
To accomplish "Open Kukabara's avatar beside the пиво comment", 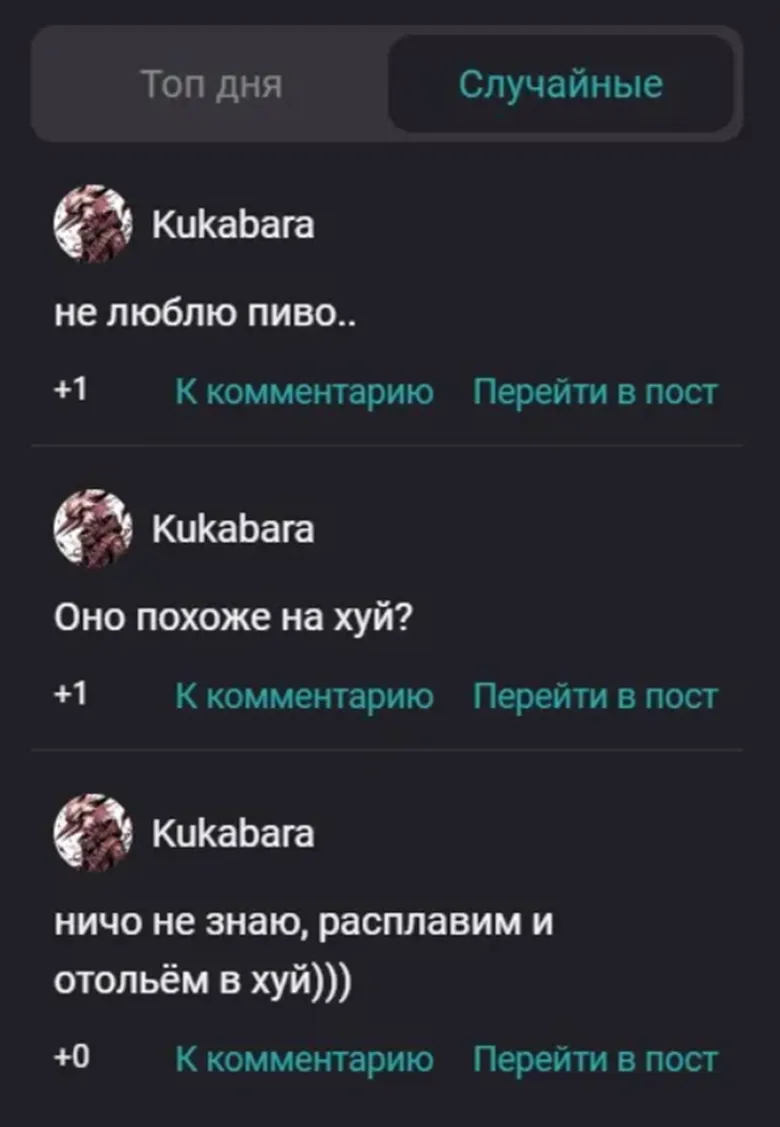I will 93,224.
